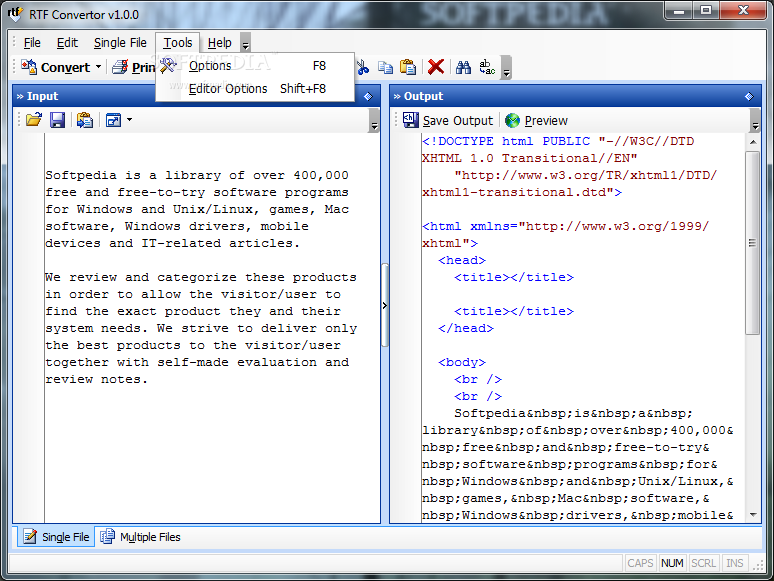This screenshot has width=774, height=581.
Task: Switch to the Multiple Files tab
Action: tap(140, 537)
